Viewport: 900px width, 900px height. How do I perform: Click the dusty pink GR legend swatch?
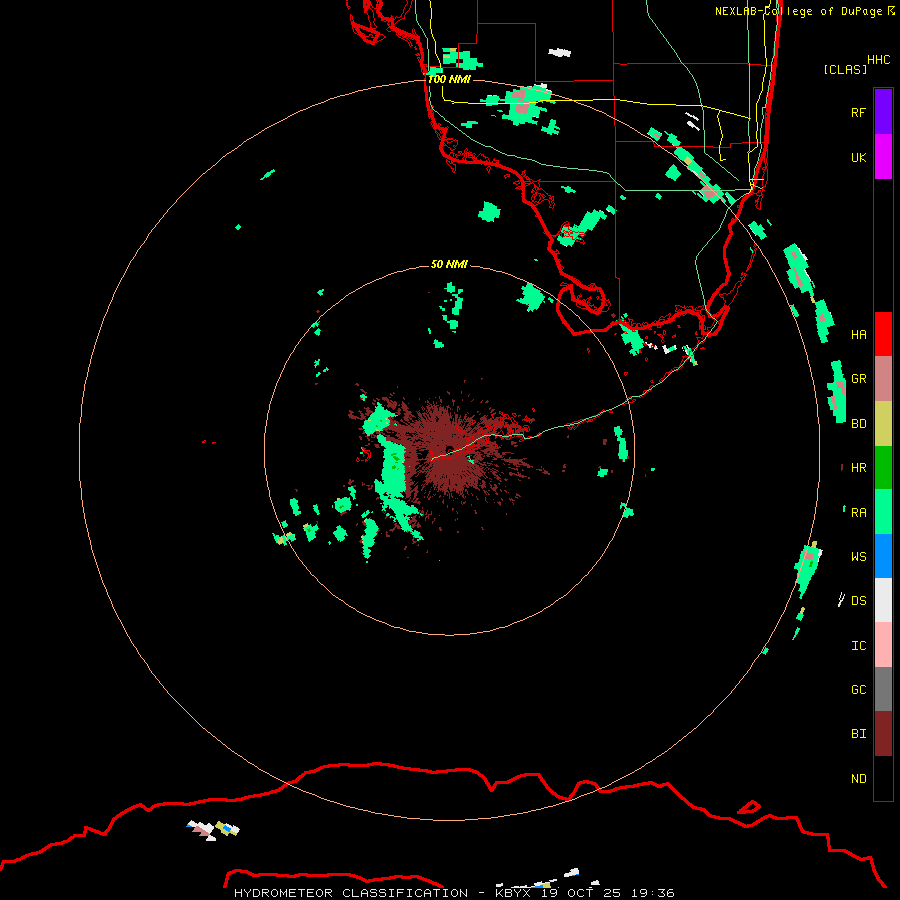pos(883,379)
